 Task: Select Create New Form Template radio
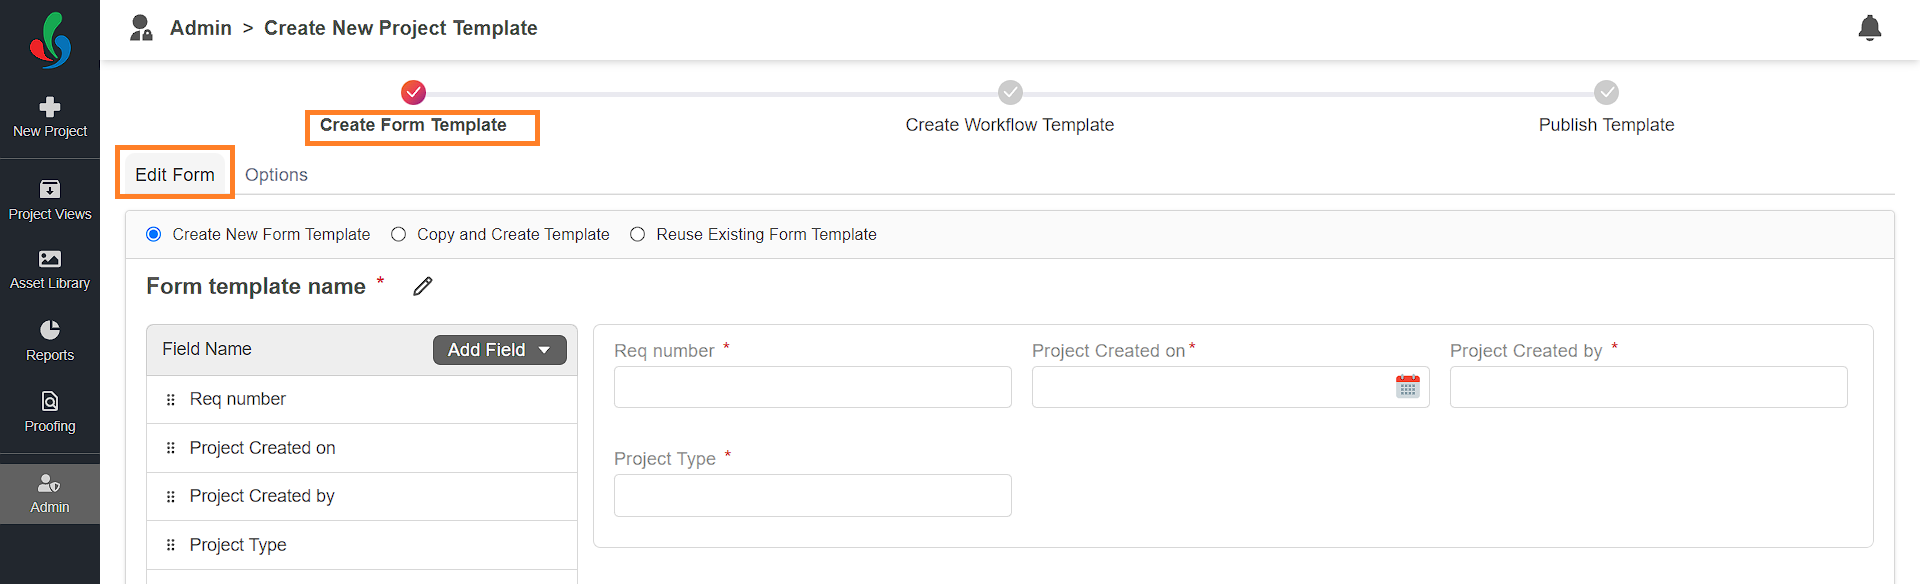[x=154, y=234]
